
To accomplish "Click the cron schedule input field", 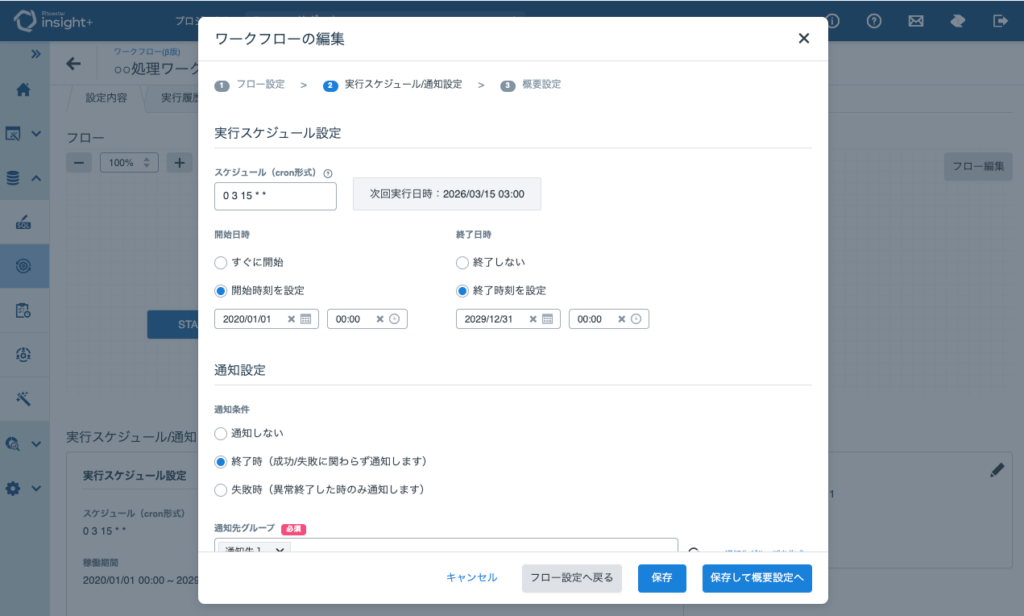I will [275, 196].
